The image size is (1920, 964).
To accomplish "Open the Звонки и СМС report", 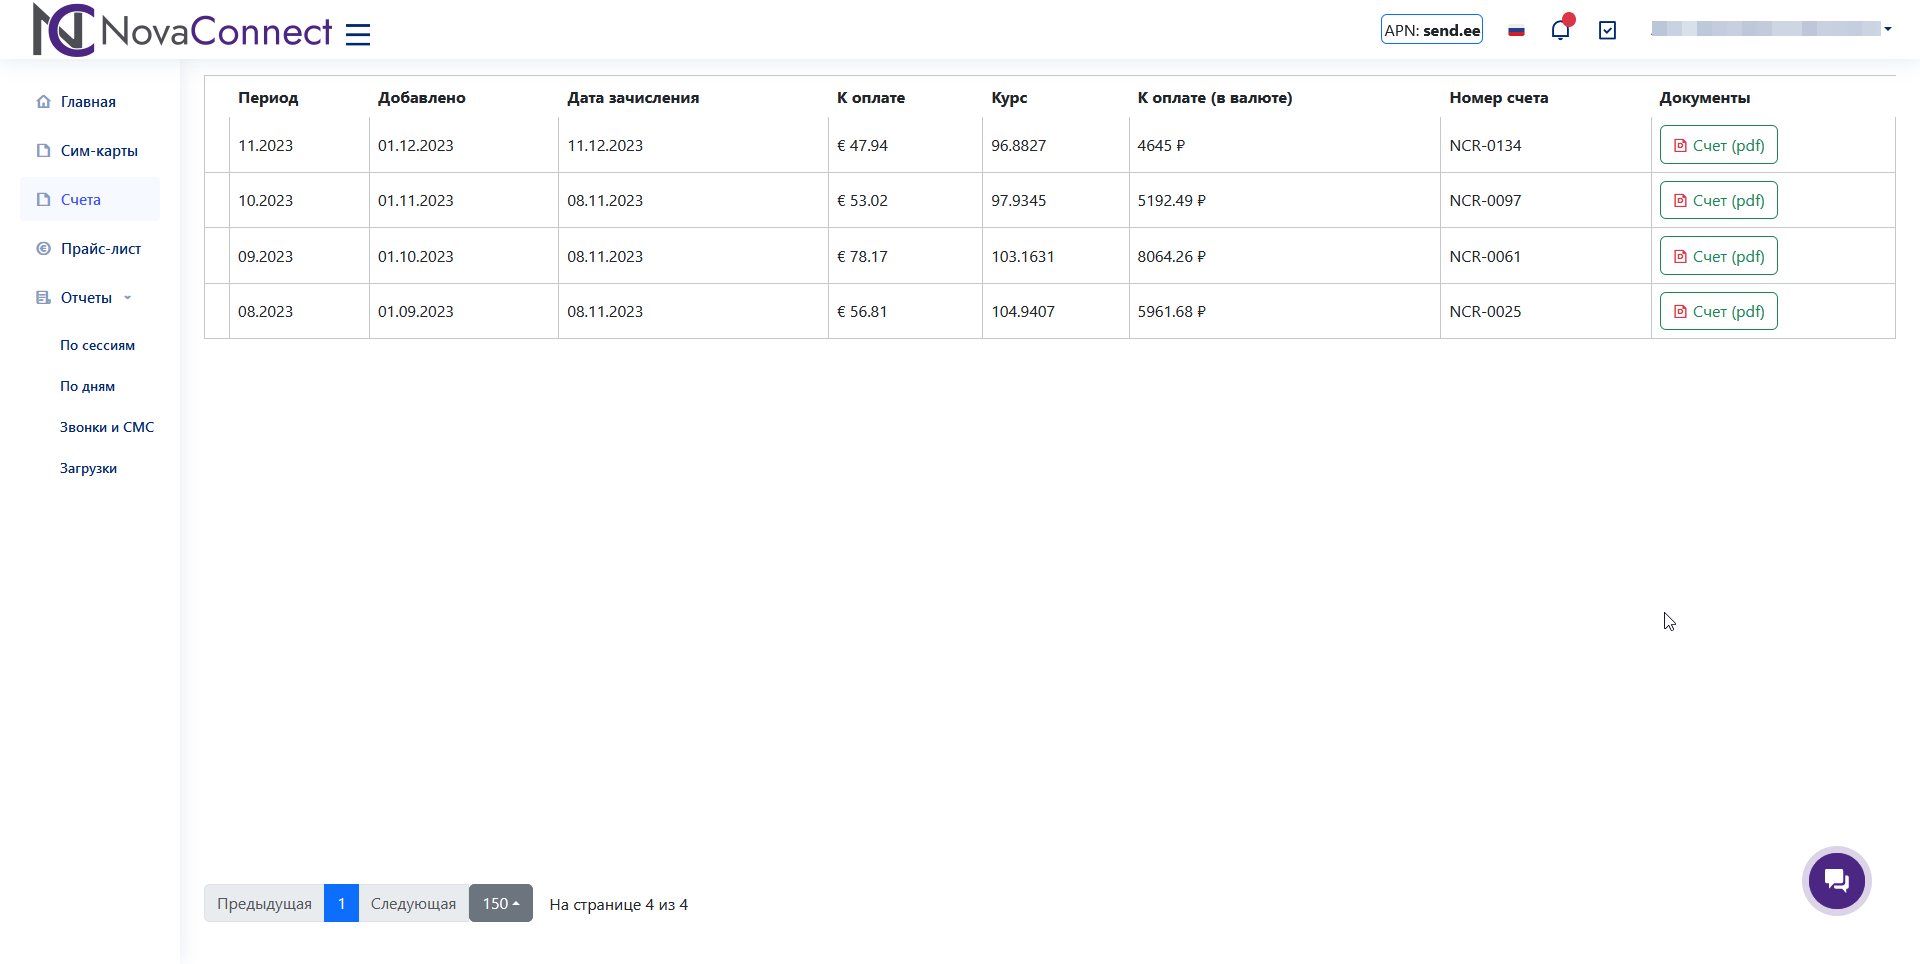I will click(107, 428).
